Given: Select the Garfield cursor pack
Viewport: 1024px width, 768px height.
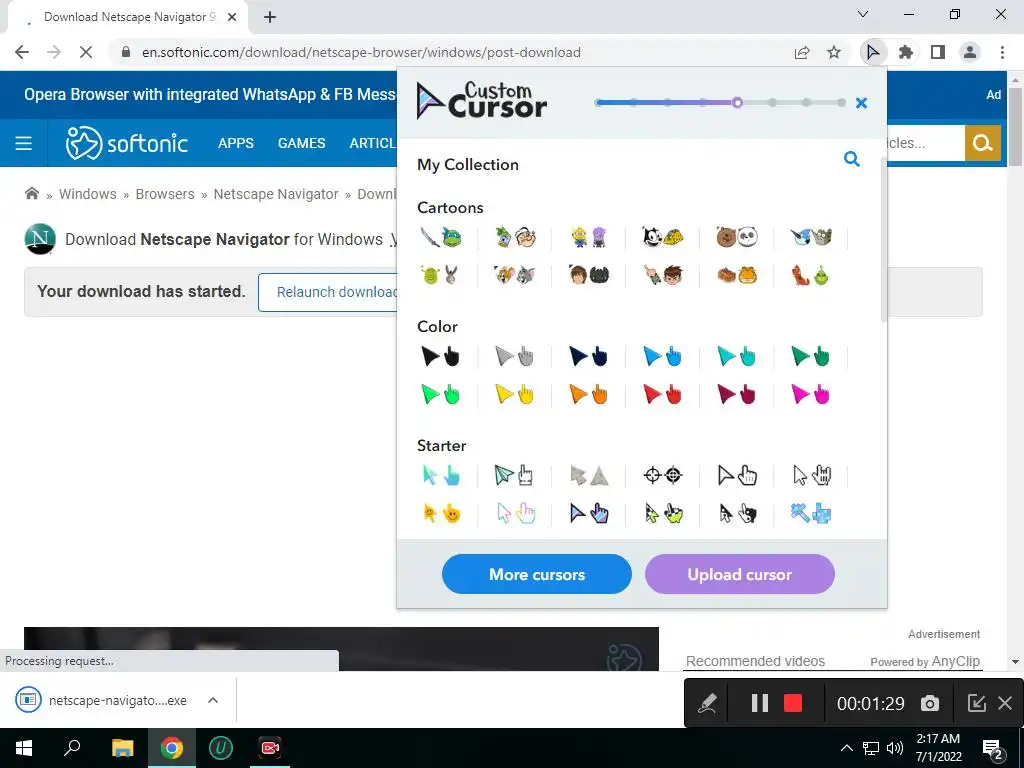Looking at the screenshot, I should [737, 276].
